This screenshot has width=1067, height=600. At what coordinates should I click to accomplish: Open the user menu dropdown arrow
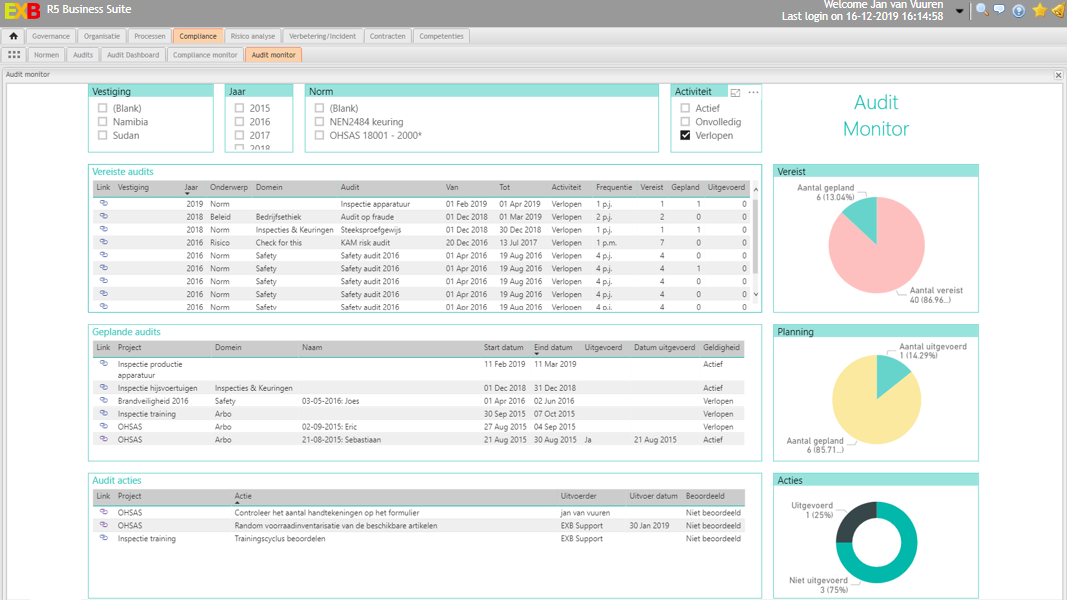click(x=960, y=11)
